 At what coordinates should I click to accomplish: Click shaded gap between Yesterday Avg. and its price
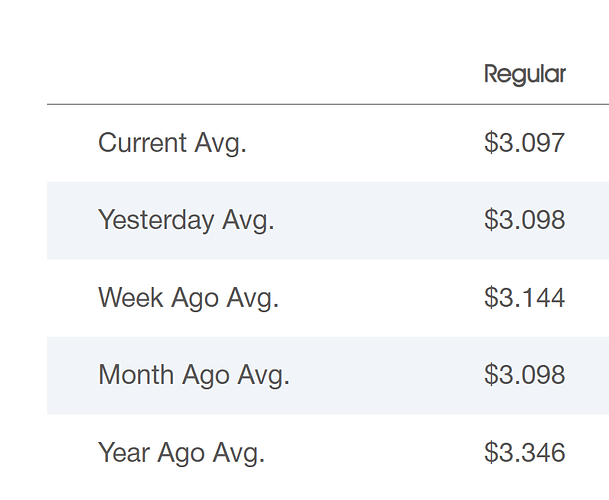point(379,220)
